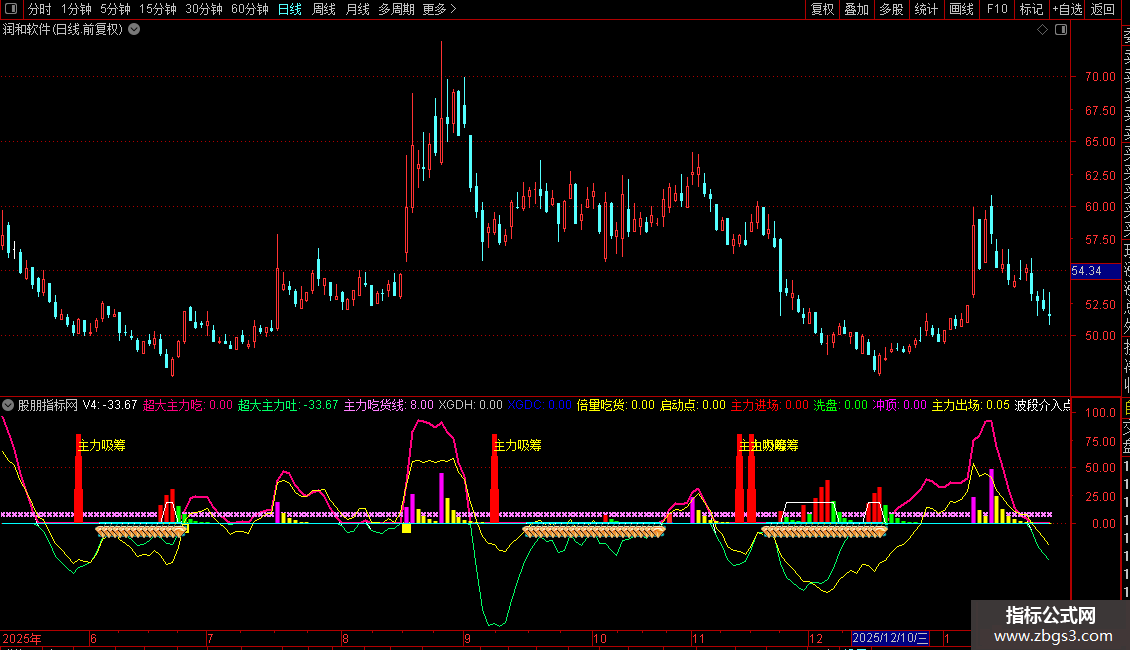
Task: Open the F10 company info
Action: pos(997,9)
